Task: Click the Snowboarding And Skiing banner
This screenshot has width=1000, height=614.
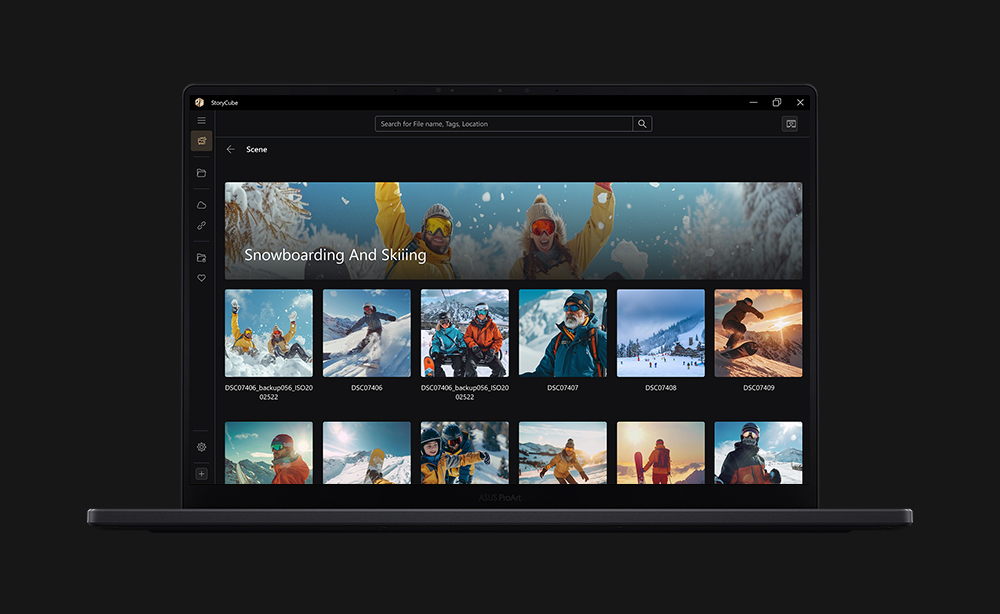Action: (513, 230)
